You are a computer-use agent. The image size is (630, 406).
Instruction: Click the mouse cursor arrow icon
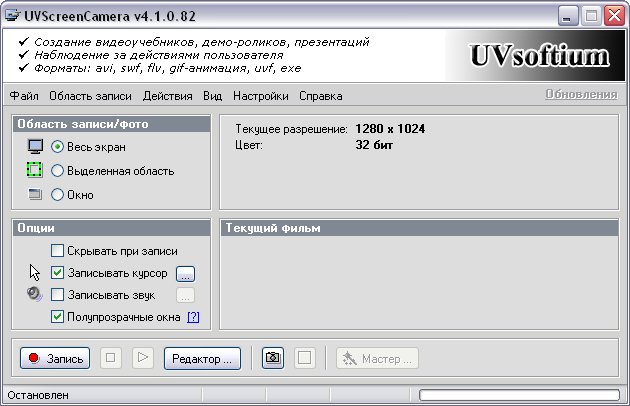36,272
